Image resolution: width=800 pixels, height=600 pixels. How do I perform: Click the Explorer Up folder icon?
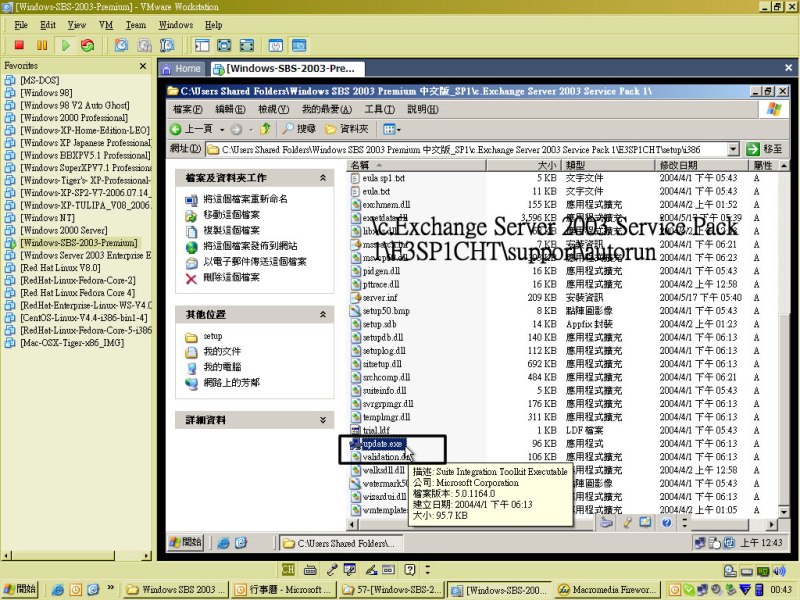click(265, 129)
